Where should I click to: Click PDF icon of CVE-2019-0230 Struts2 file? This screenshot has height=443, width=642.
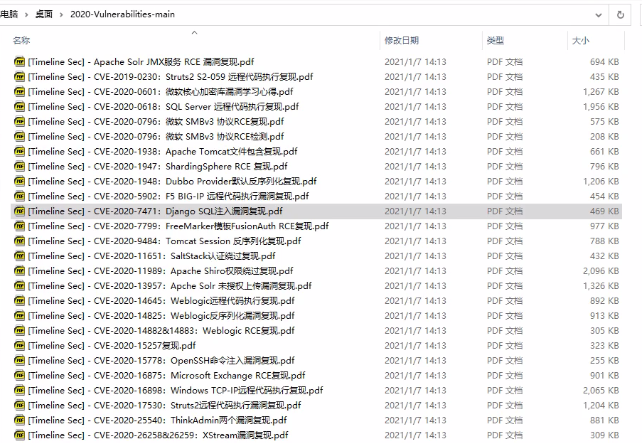pyautogui.click(x=19, y=77)
